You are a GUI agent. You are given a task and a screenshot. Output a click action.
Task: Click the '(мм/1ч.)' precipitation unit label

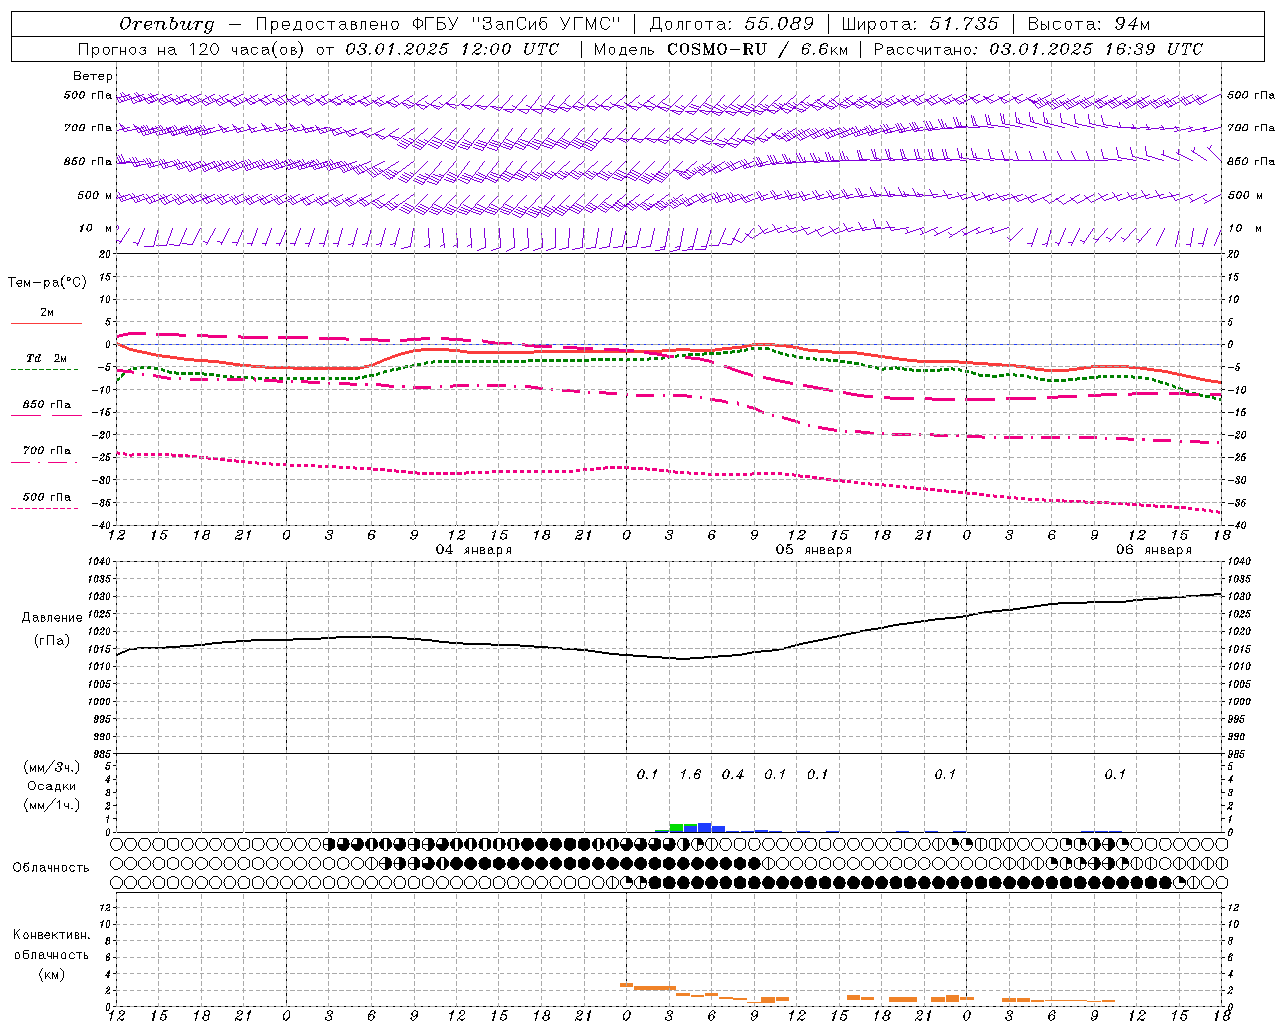51,805
